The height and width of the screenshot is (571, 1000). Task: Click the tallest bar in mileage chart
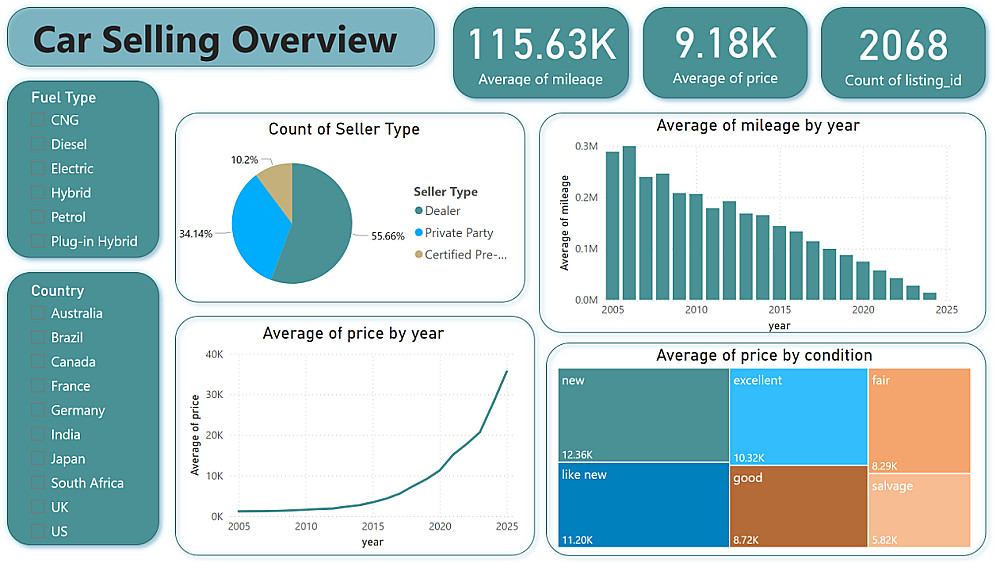pos(629,223)
